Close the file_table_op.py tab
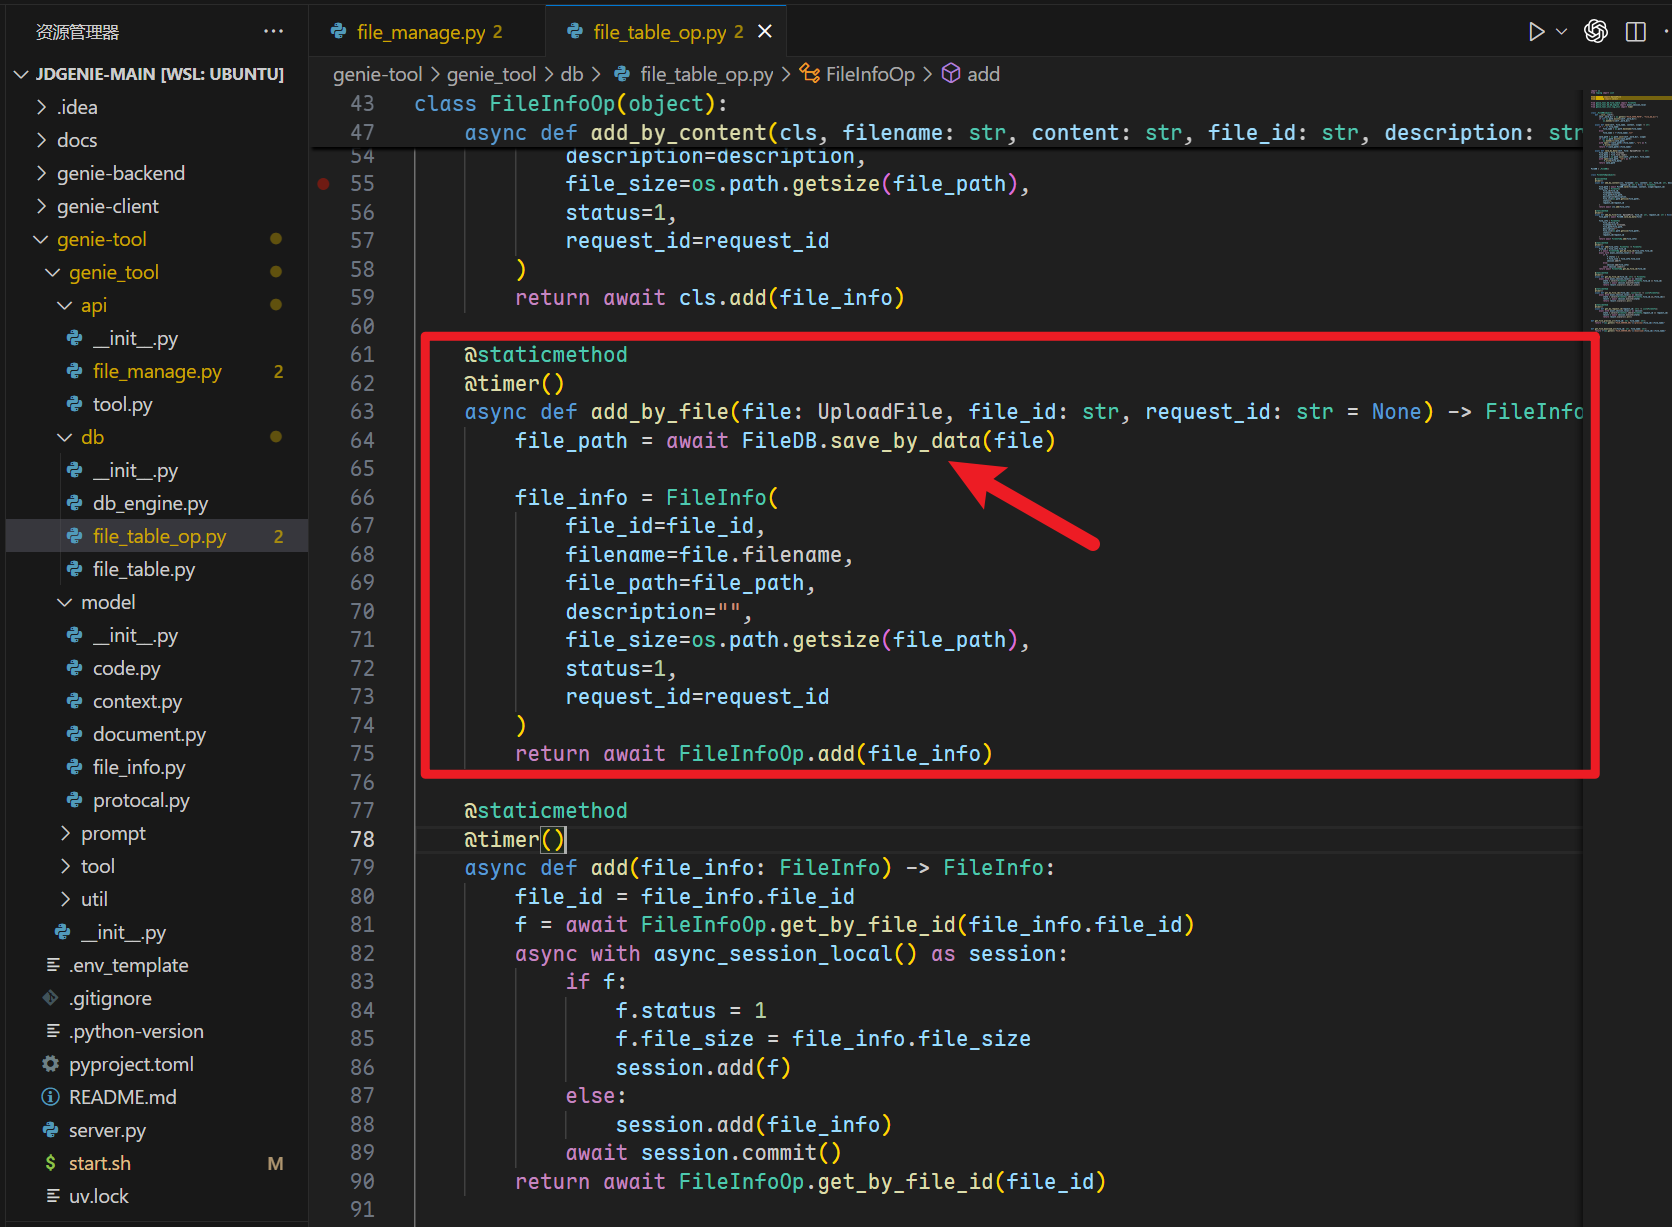1672x1227 pixels. tap(765, 32)
